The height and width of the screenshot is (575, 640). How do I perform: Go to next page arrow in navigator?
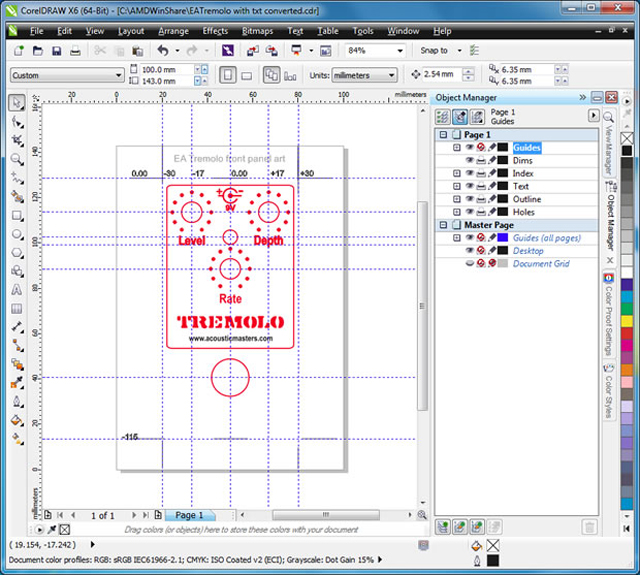tap(133, 515)
